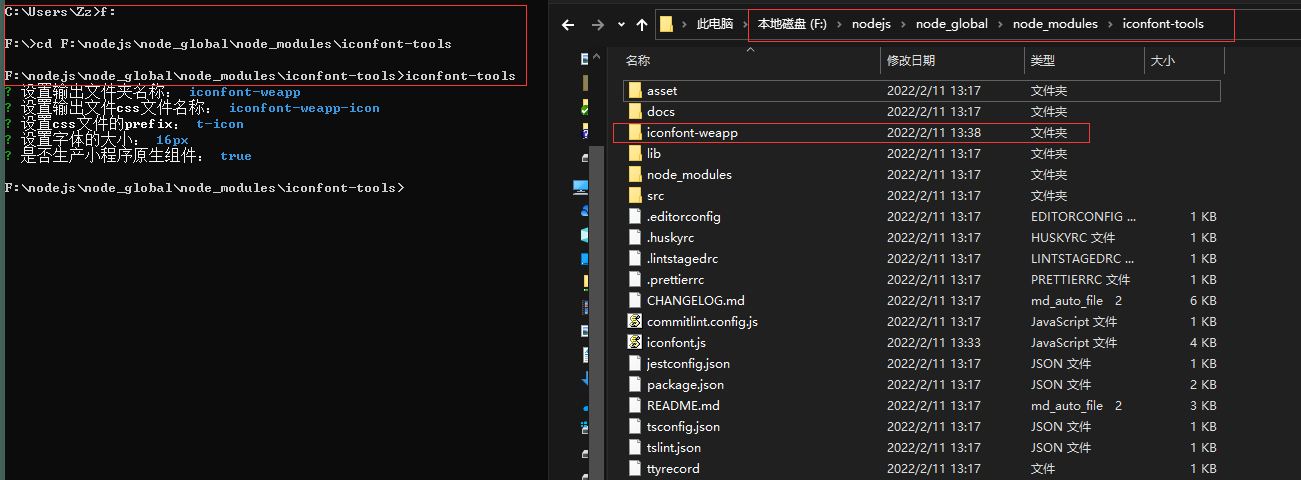Click the .lintstagedrc file icon
This screenshot has height=480, width=1301.
(635, 259)
